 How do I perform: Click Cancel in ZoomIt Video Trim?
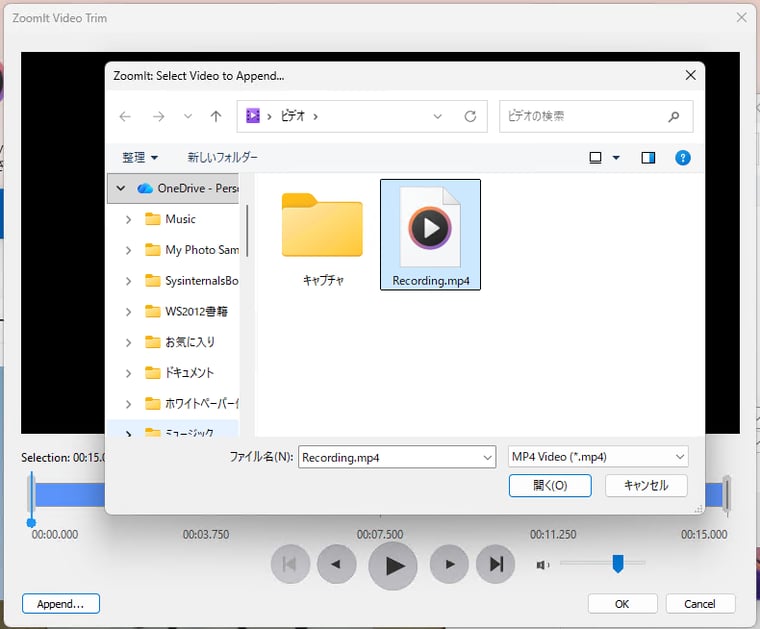pyautogui.click(x=700, y=604)
